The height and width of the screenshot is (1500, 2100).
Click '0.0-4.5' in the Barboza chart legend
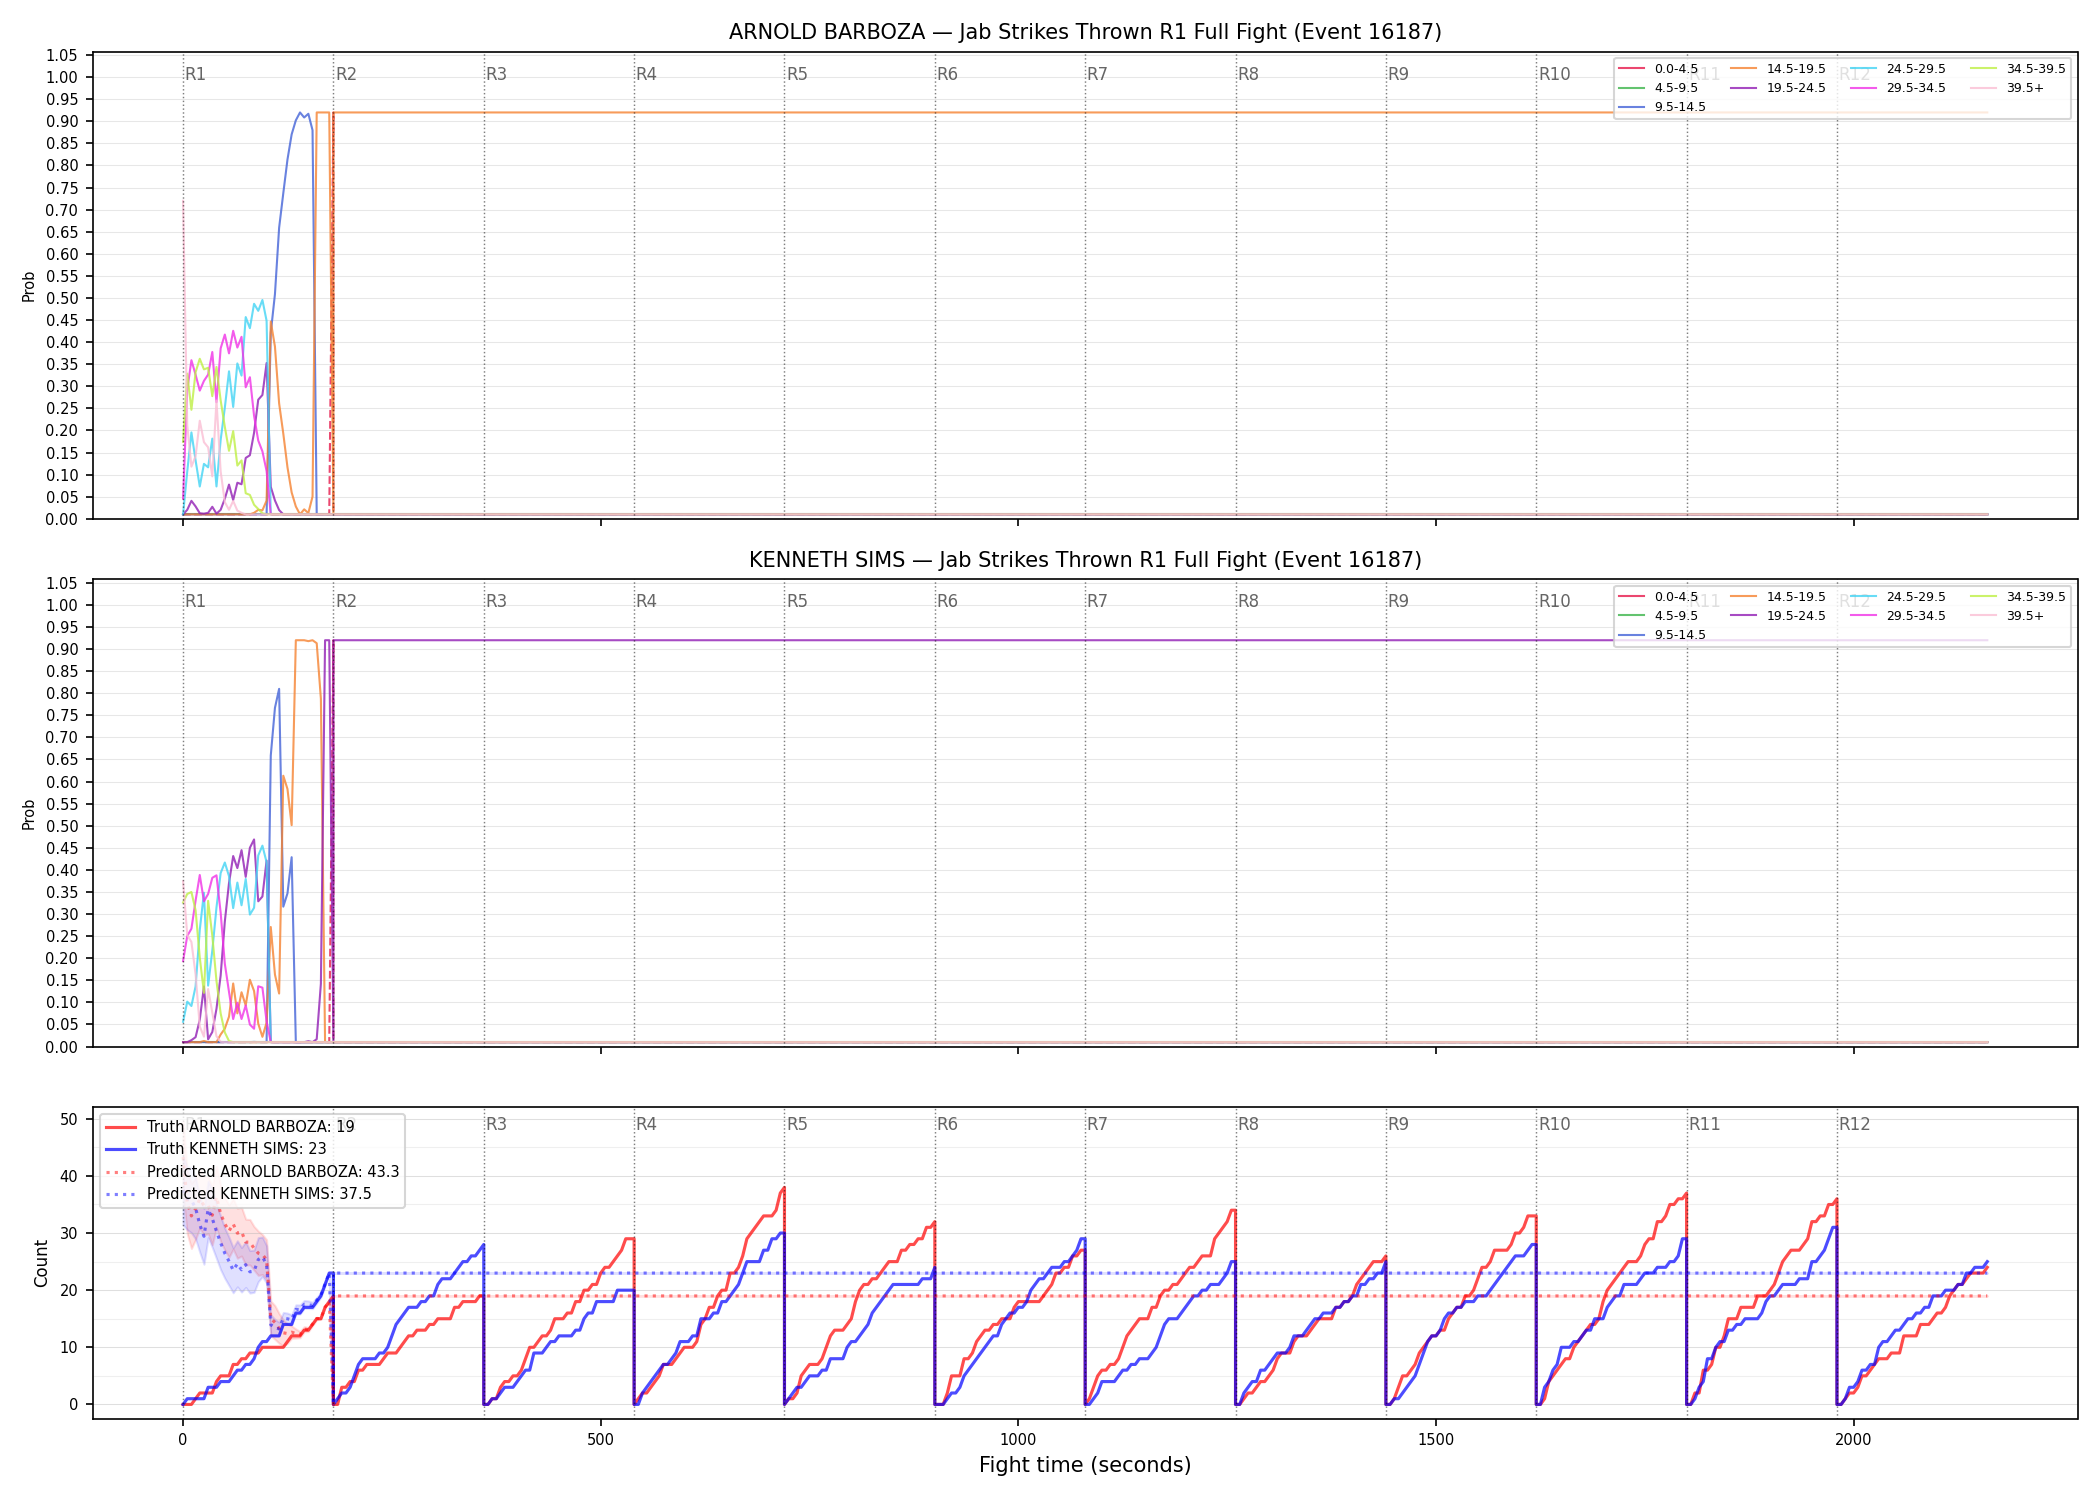[x=1676, y=69]
